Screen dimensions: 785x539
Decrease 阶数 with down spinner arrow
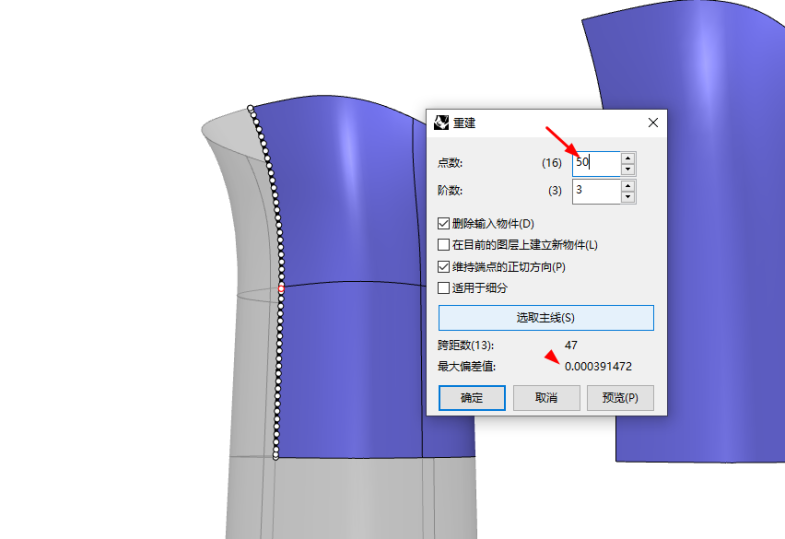point(628,197)
